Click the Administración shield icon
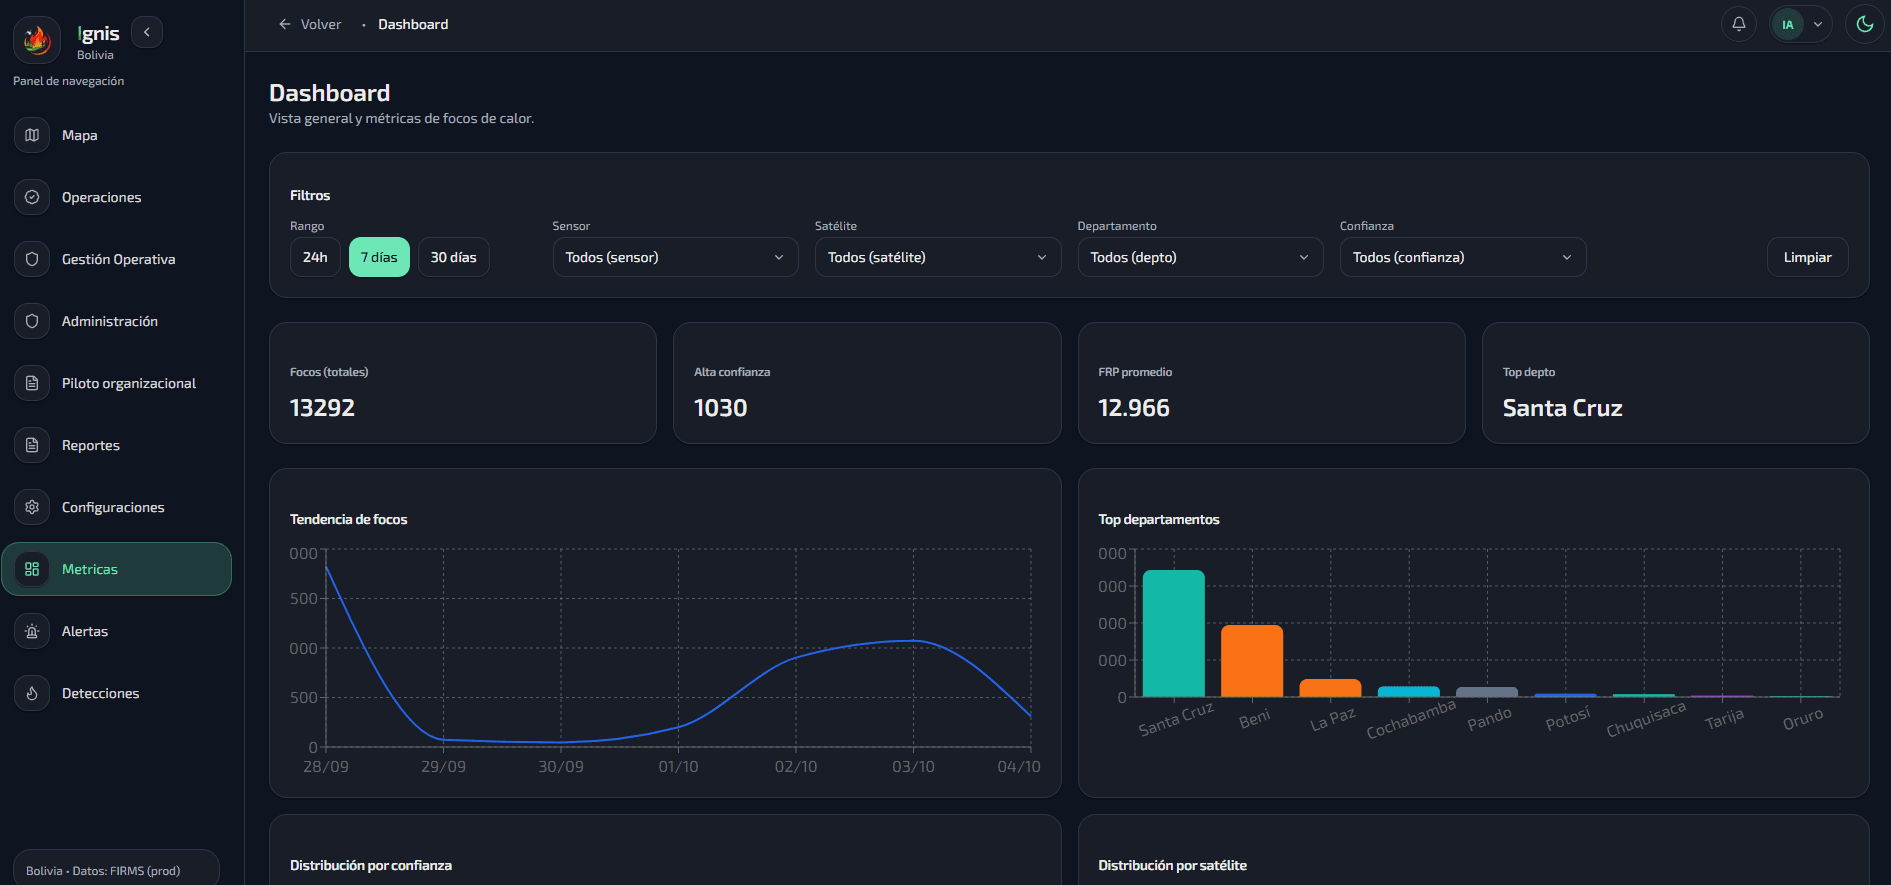 [32, 321]
